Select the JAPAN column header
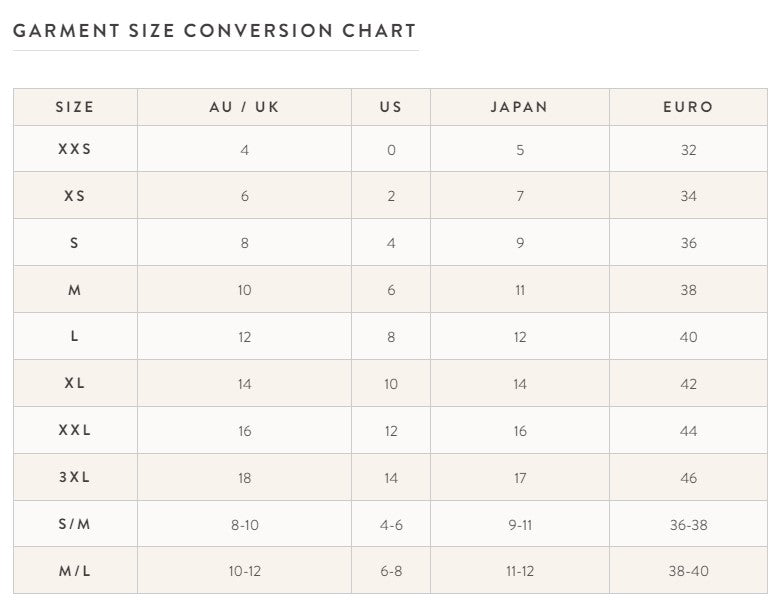778x615 pixels. (x=519, y=107)
